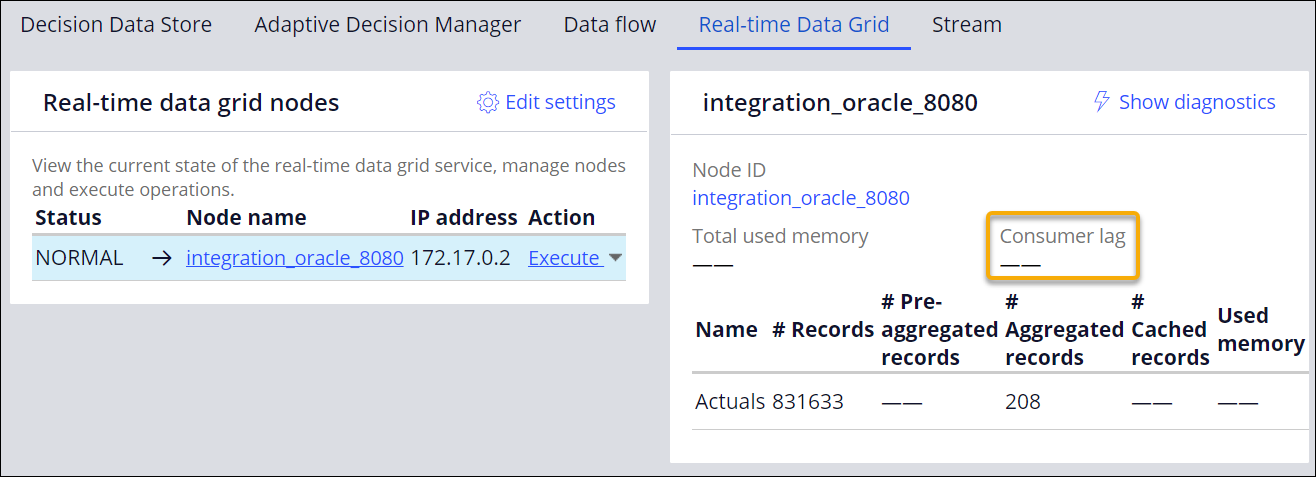Click the link under Node ID
Viewport: 1316px width, 477px height.
click(x=801, y=198)
